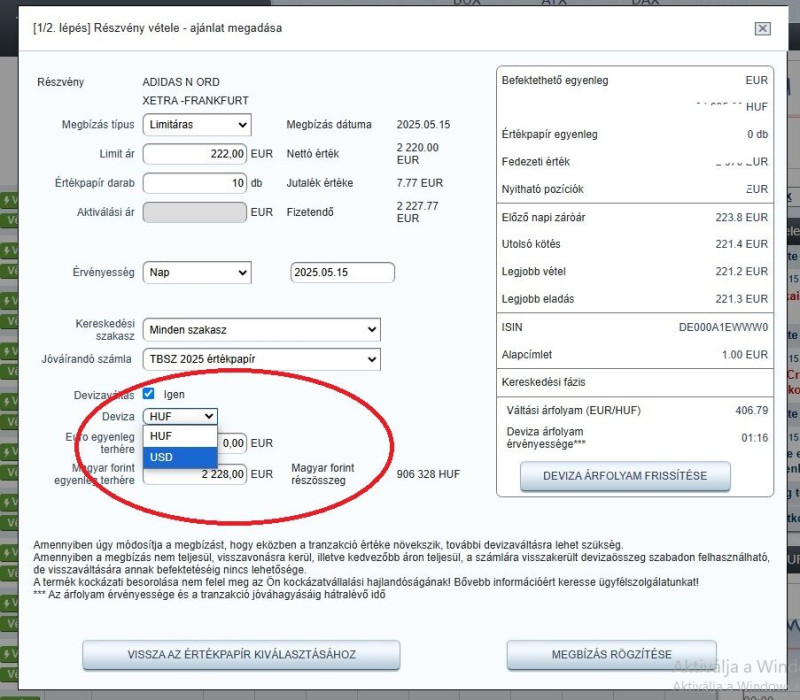800x700 pixels.
Task: Click the XETRA -FRANKFURT exchange text
Action: point(195,101)
